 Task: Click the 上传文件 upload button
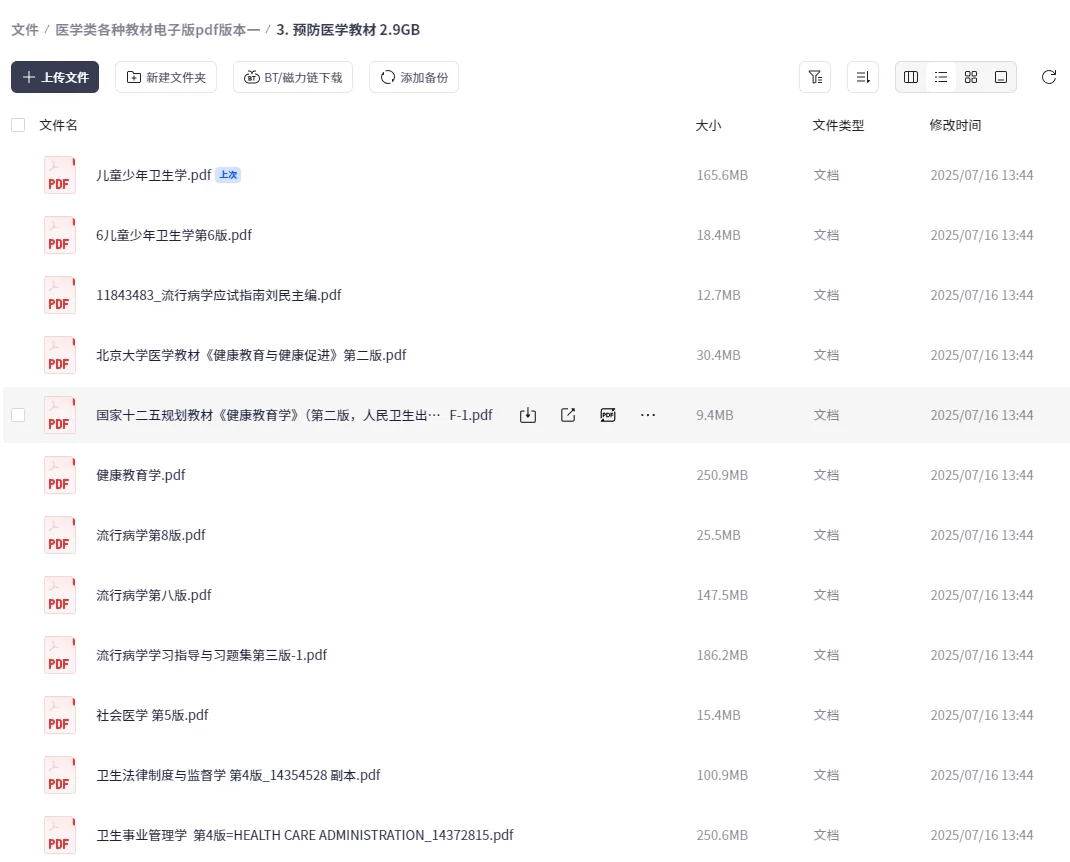tap(55, 77)
